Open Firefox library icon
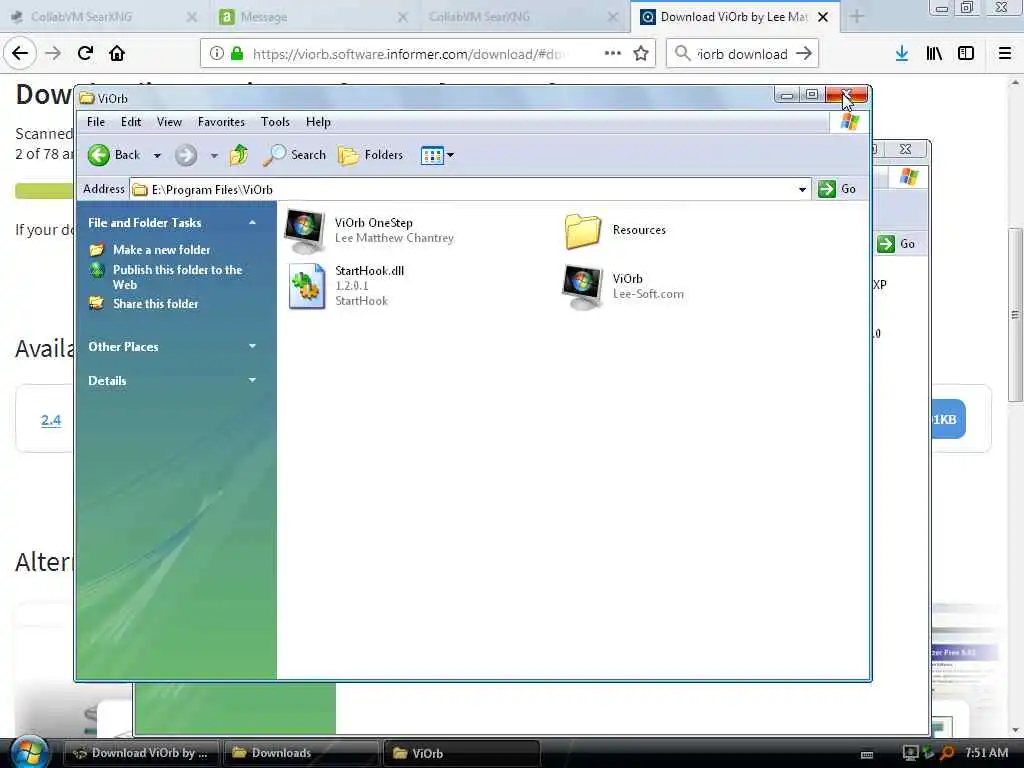 [934, 54]
